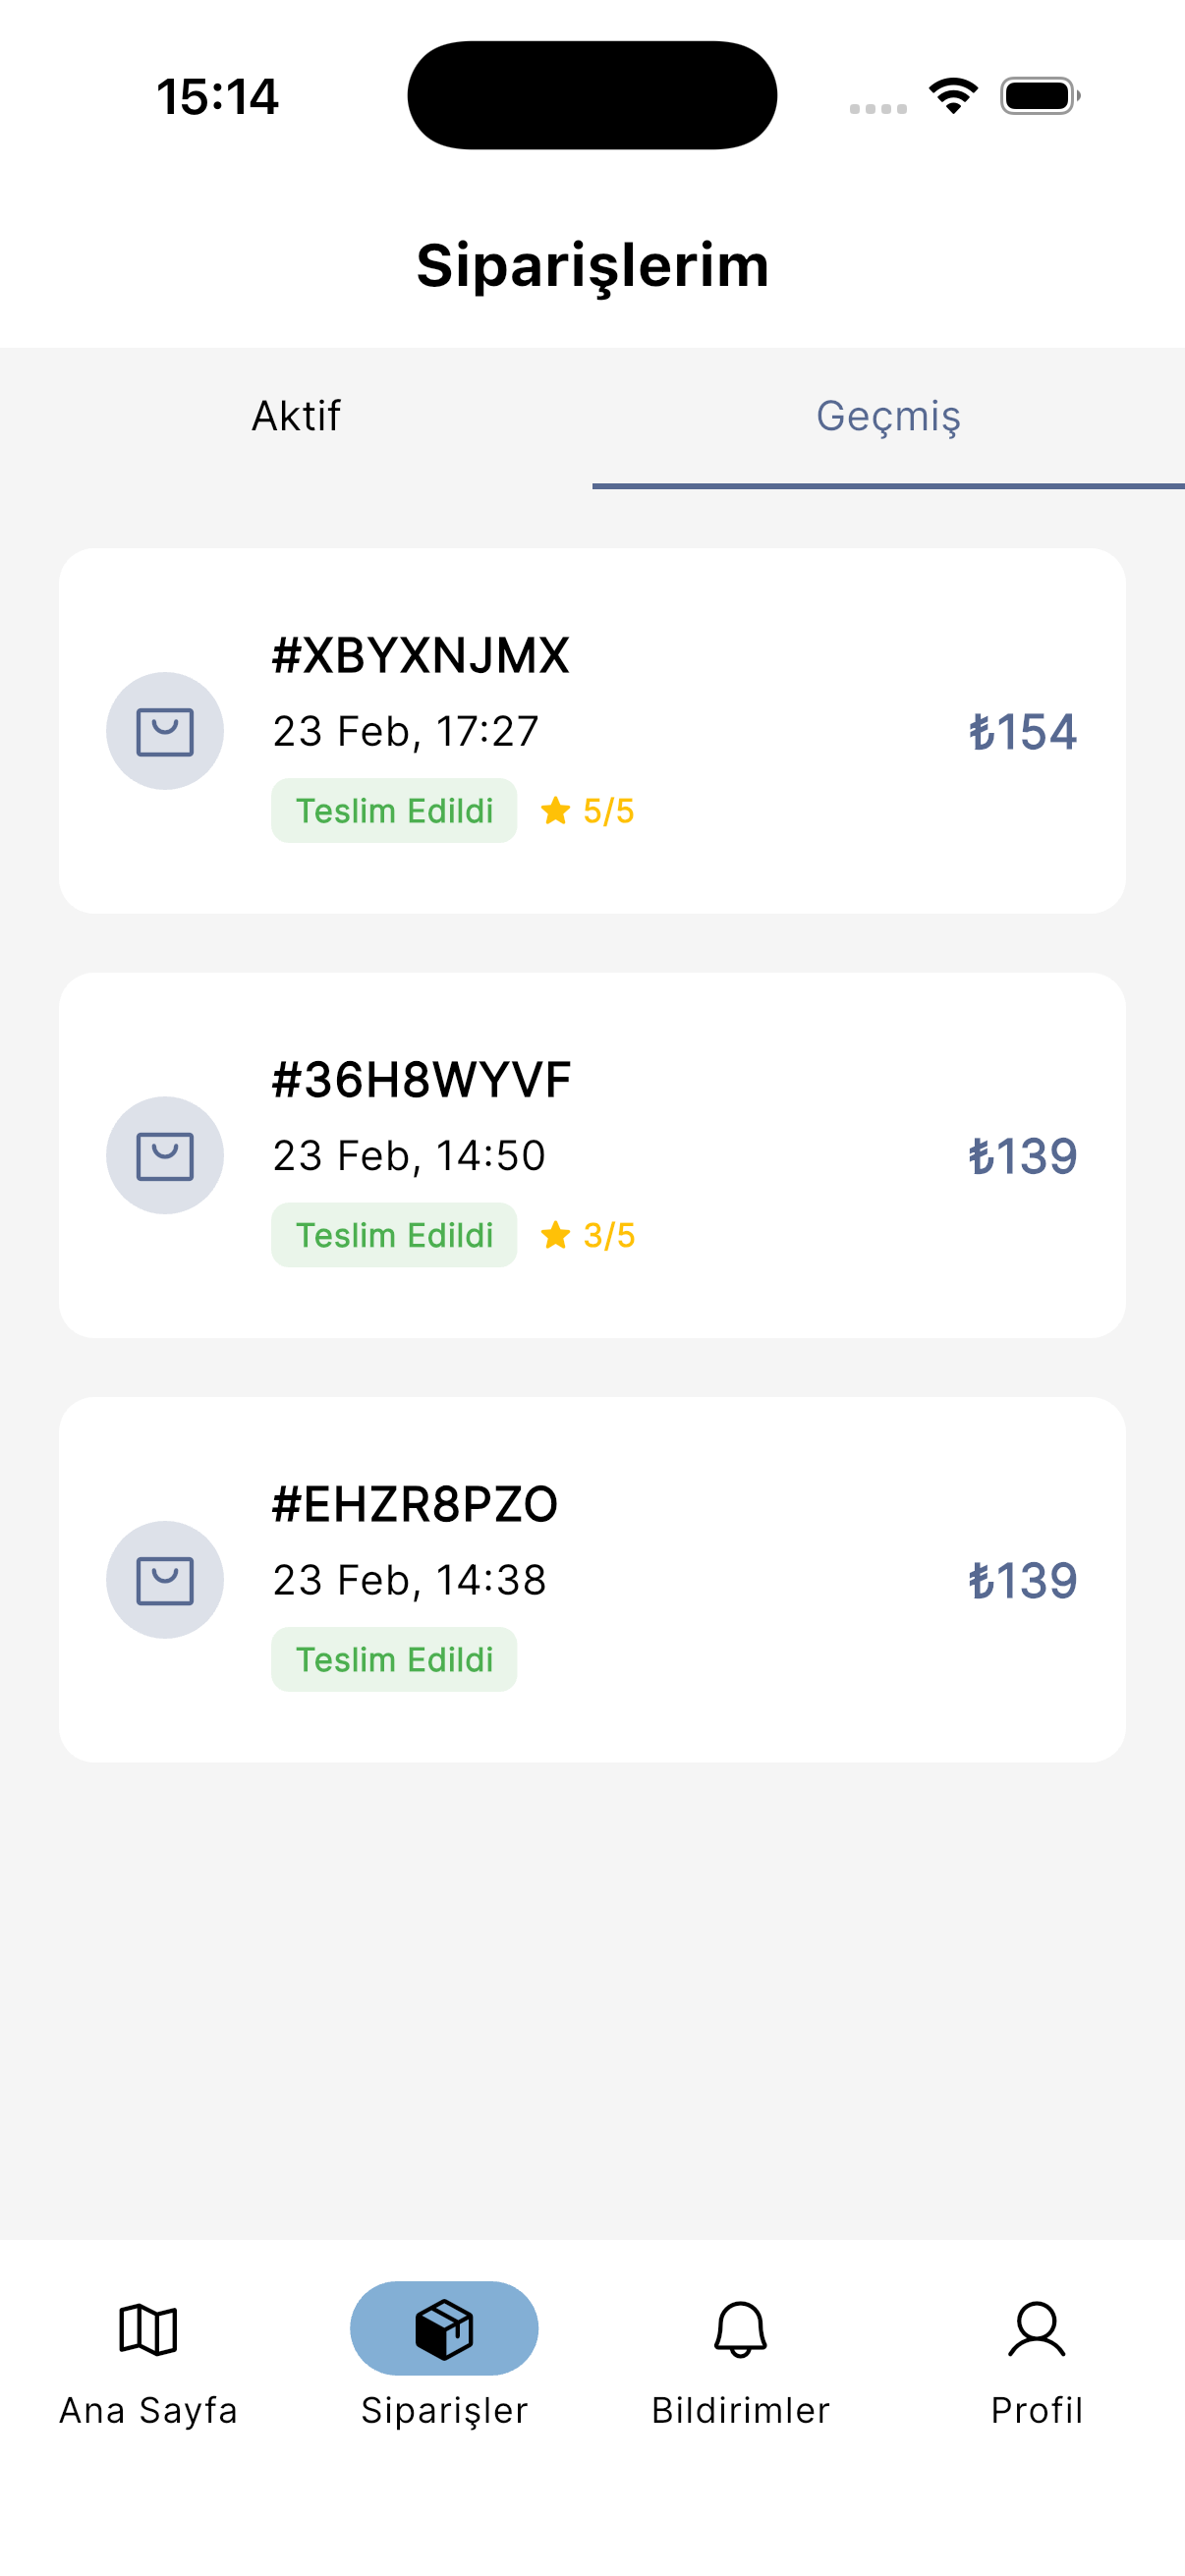Select the Geçmiş tab
The height and width of the screenshot is (2576, 1185).
click(x=888, y=416)
